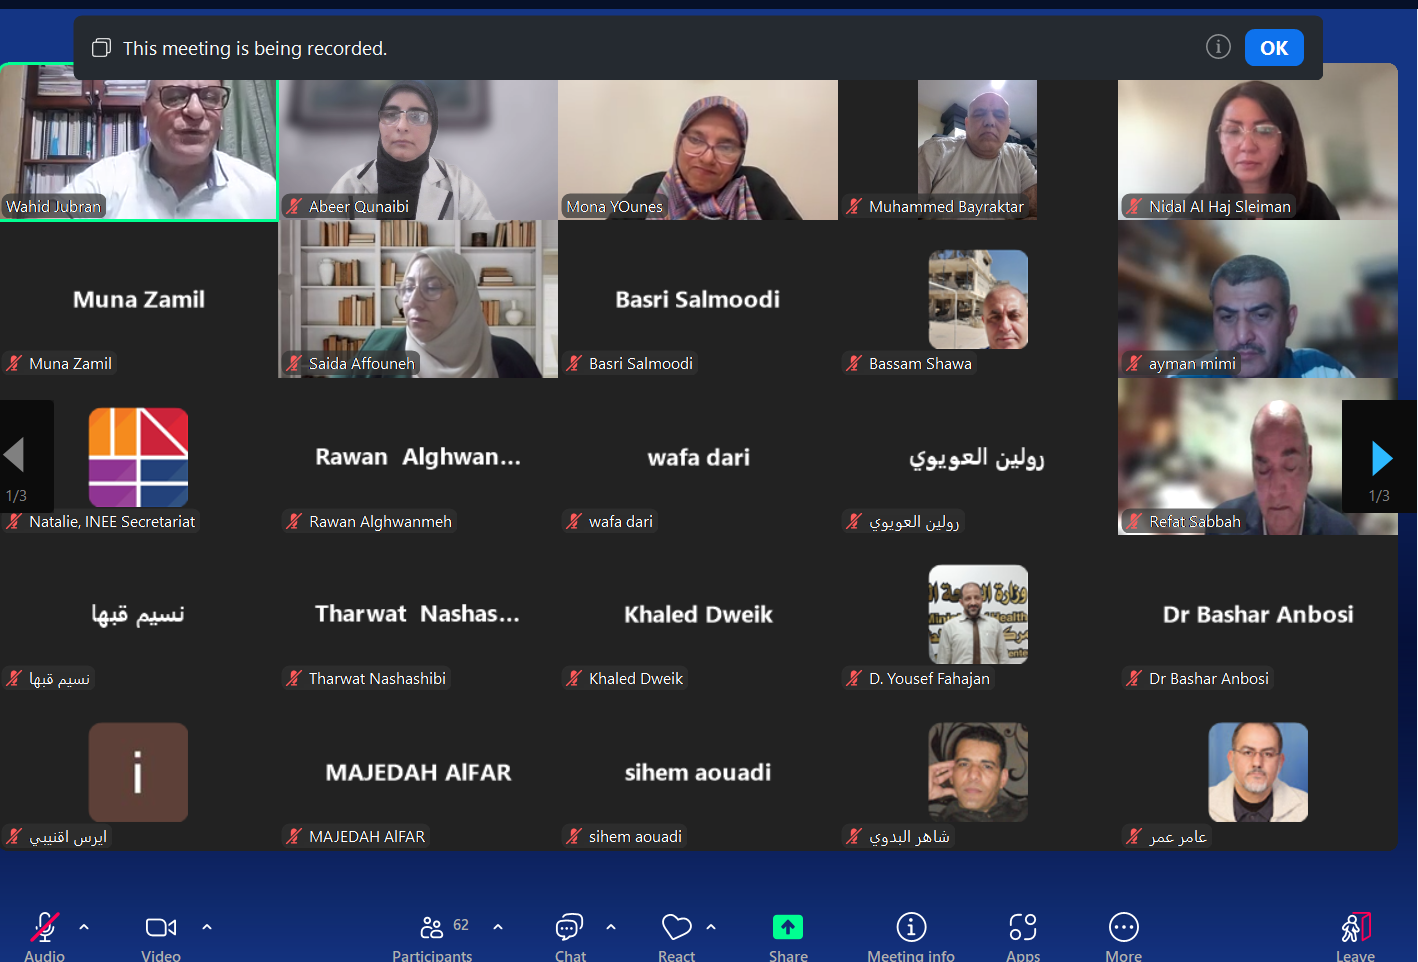Click the React heart icon
Image resolution: width=1418 pixels, height=962 pixels.
(x=677, y=928)
